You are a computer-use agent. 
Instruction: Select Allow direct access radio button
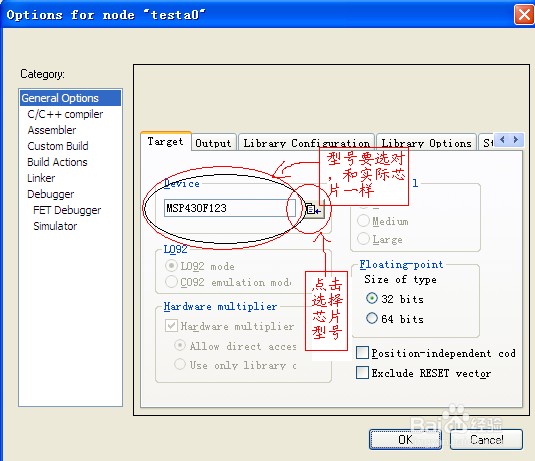(x=180, y=345)
